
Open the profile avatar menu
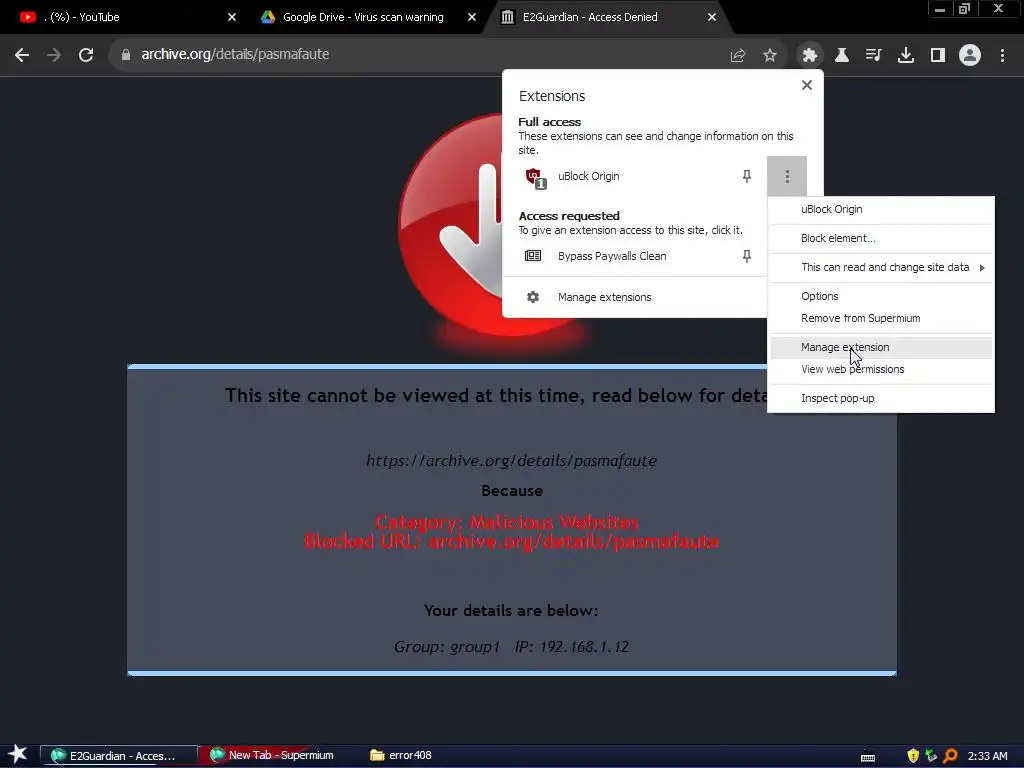(x=970, y=56)
